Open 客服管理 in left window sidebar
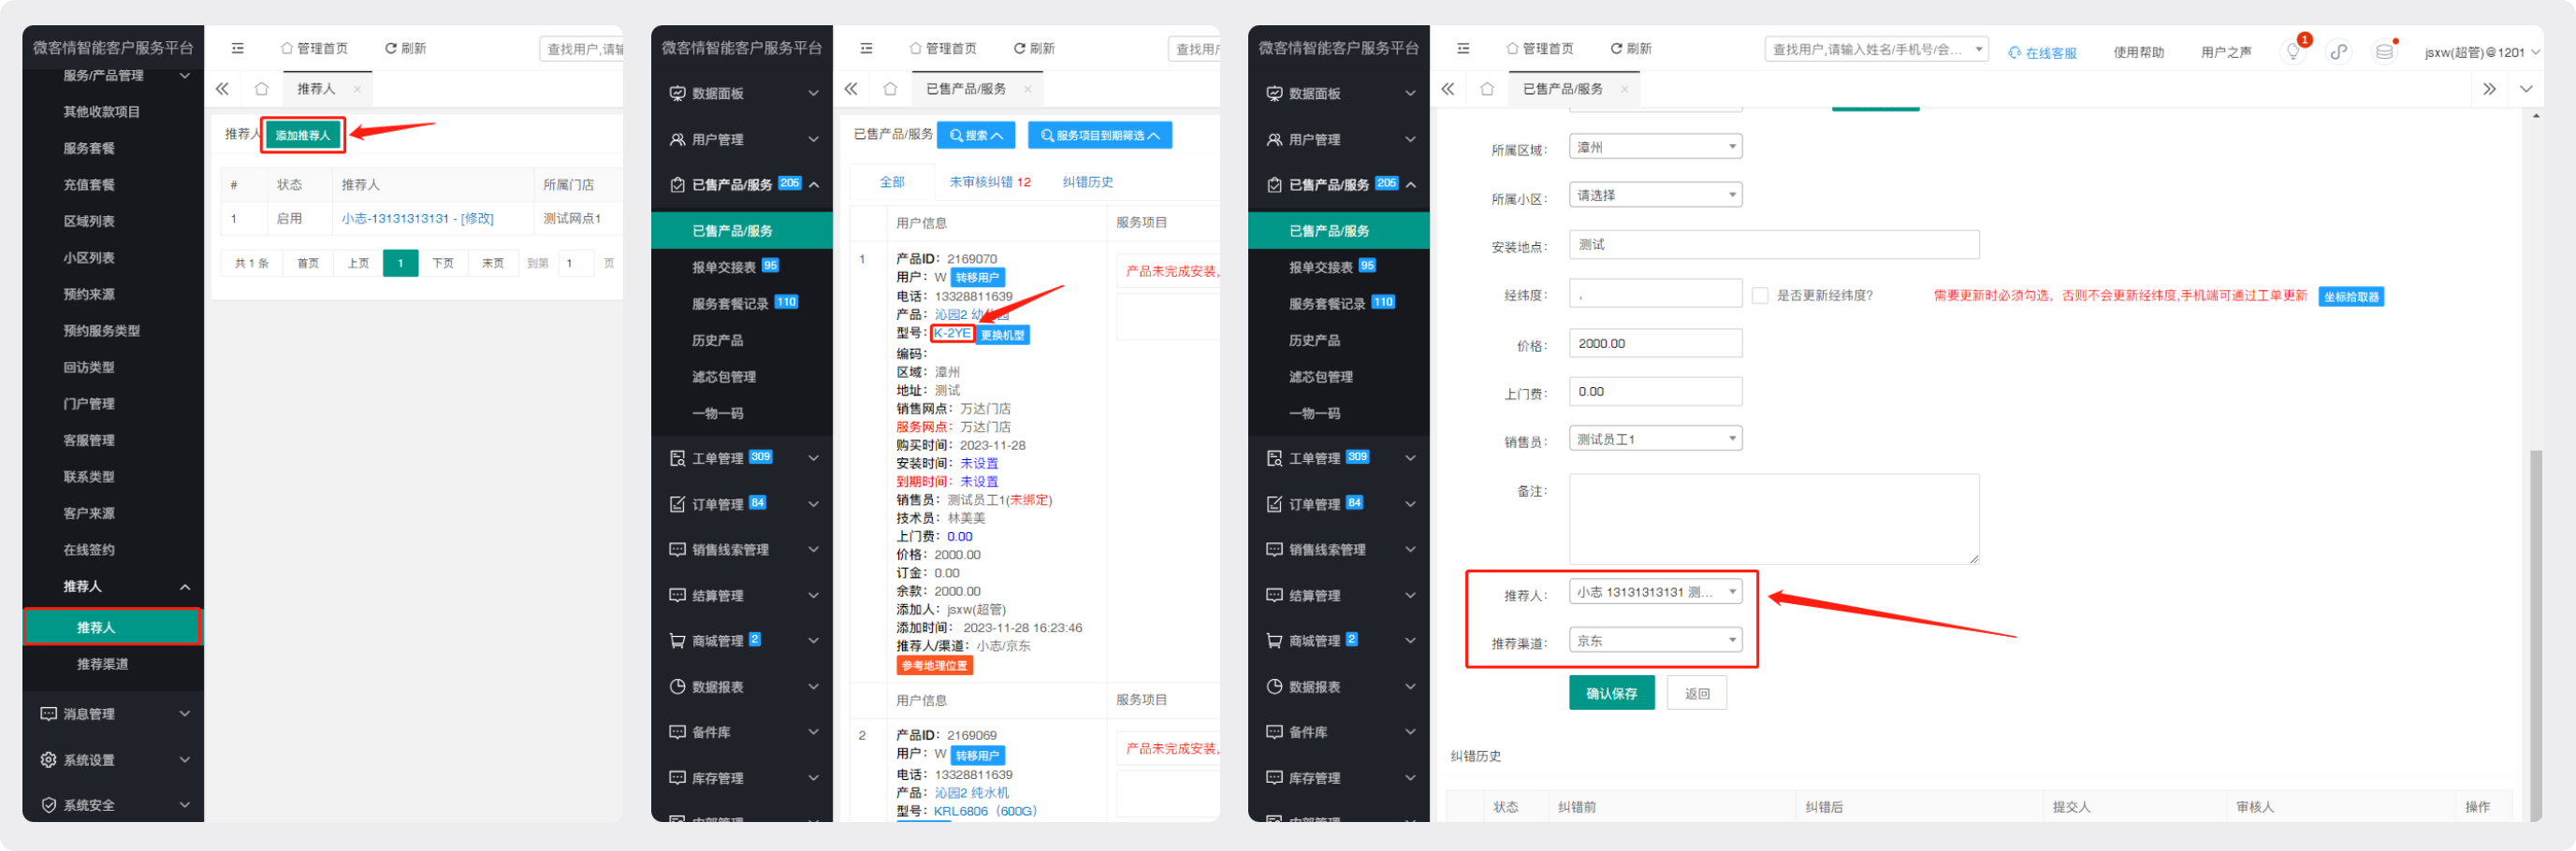 (89, 440)
